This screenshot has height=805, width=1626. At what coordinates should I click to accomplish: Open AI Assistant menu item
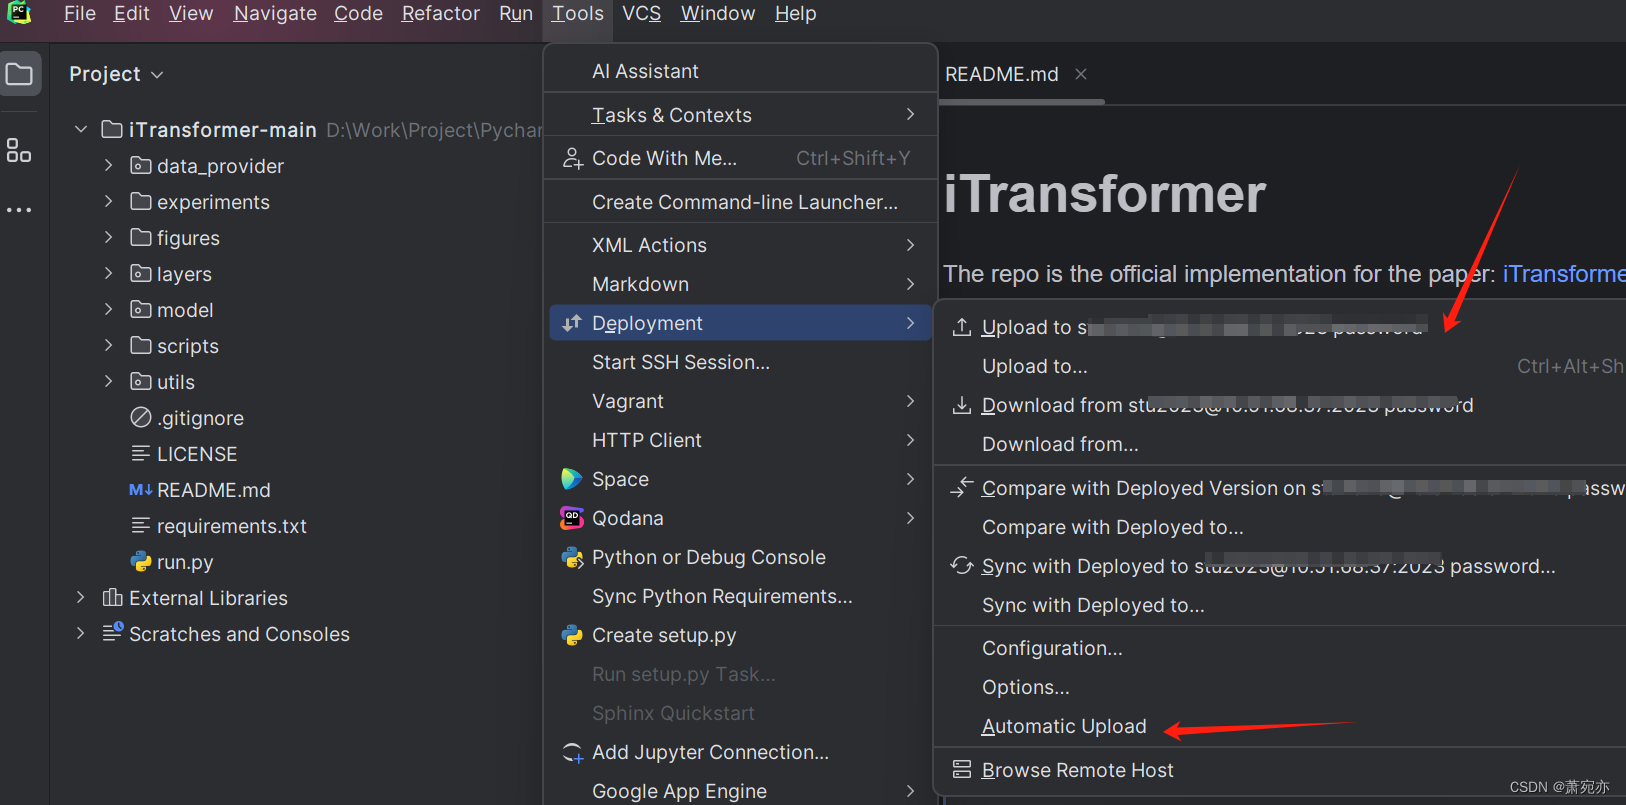(740, 71)
